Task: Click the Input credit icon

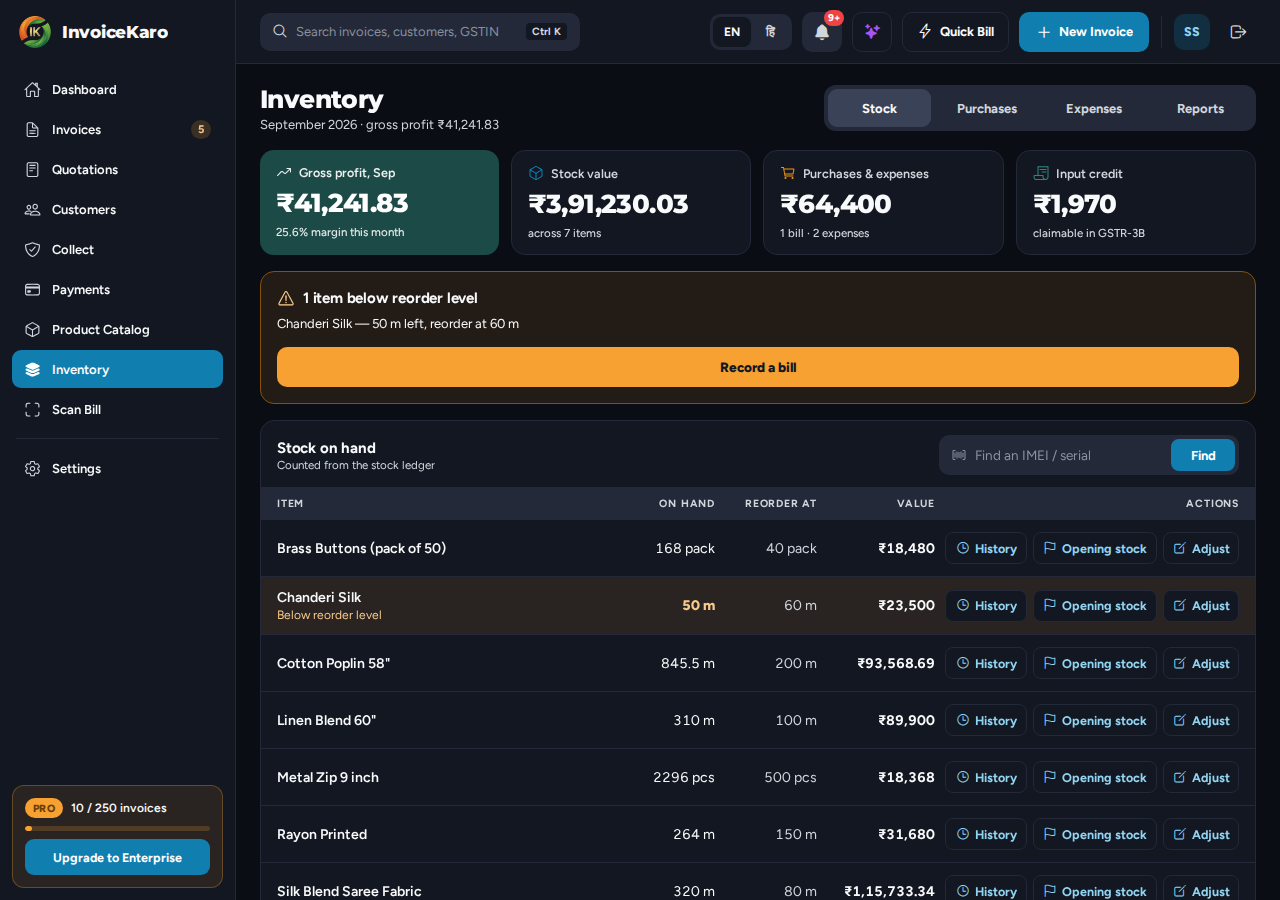Action: tap(1041, 173)
